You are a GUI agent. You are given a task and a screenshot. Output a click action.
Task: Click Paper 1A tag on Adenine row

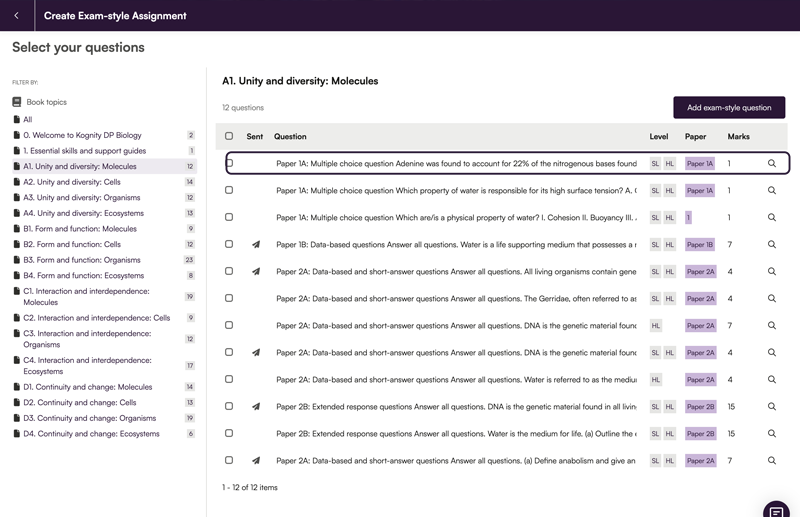699,163
